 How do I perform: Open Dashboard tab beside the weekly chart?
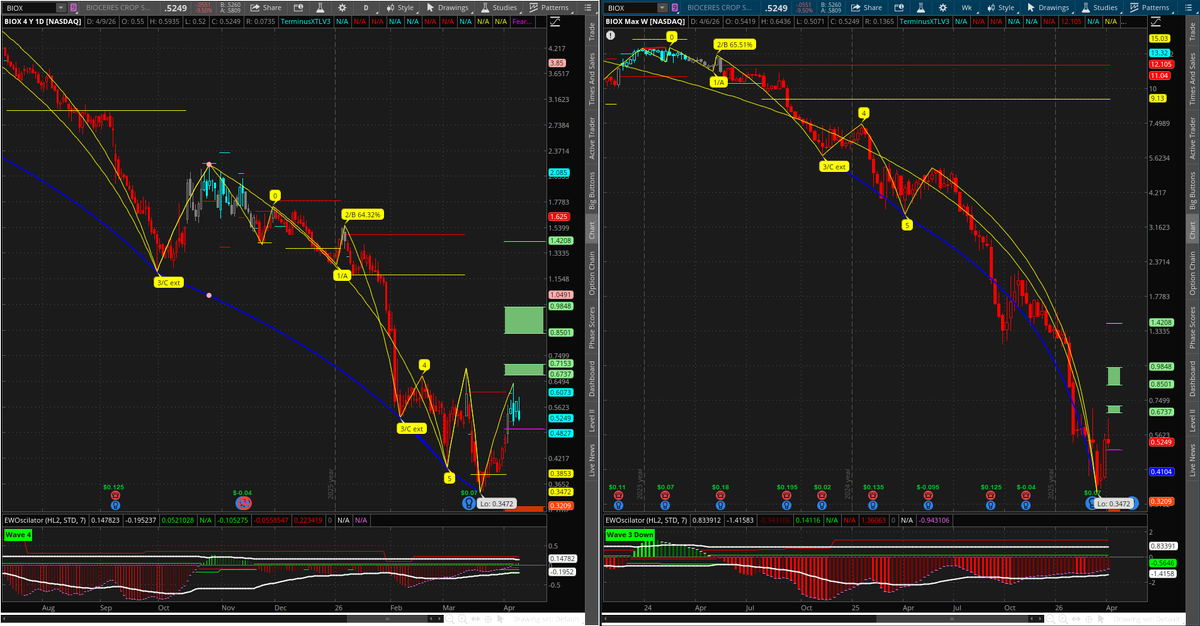[1191, 379]
